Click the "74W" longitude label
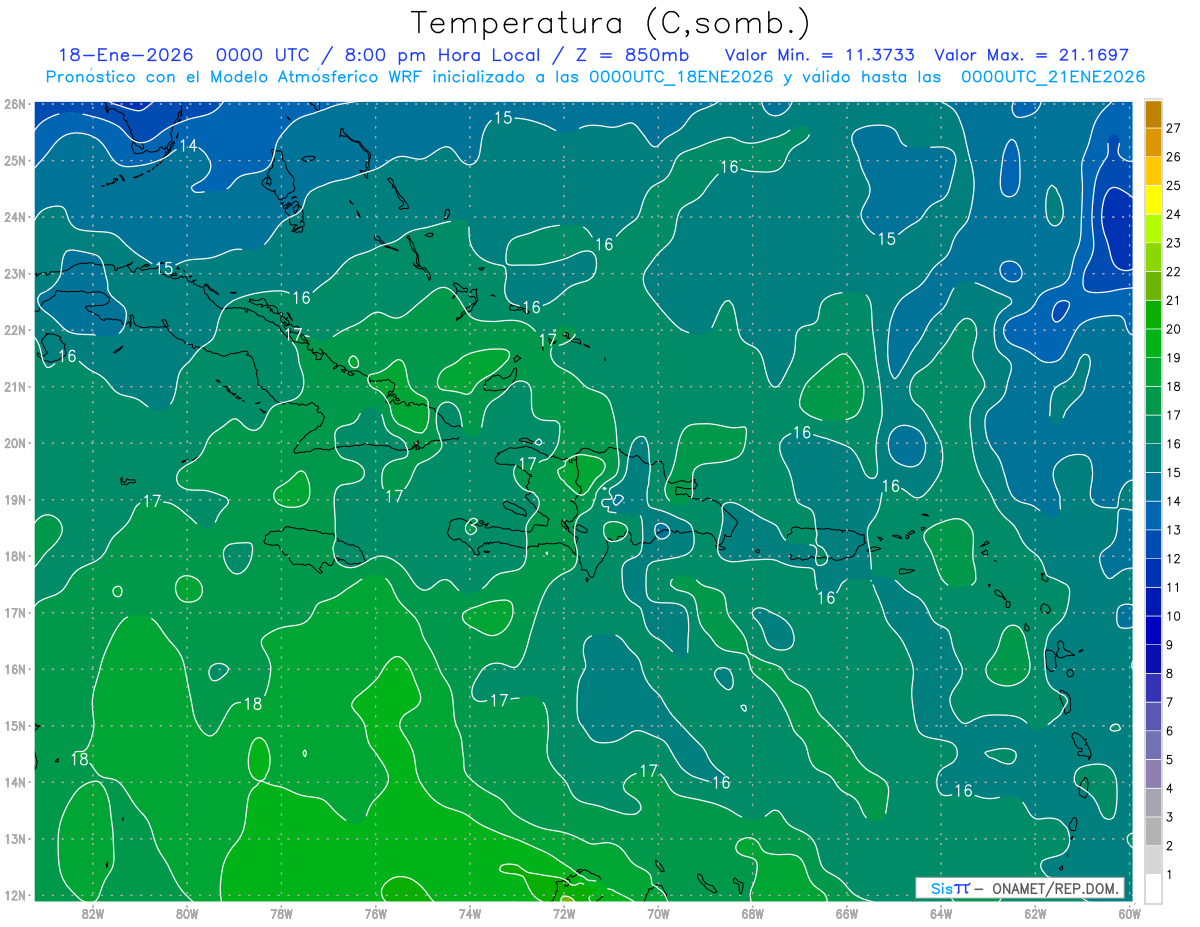 470,913
